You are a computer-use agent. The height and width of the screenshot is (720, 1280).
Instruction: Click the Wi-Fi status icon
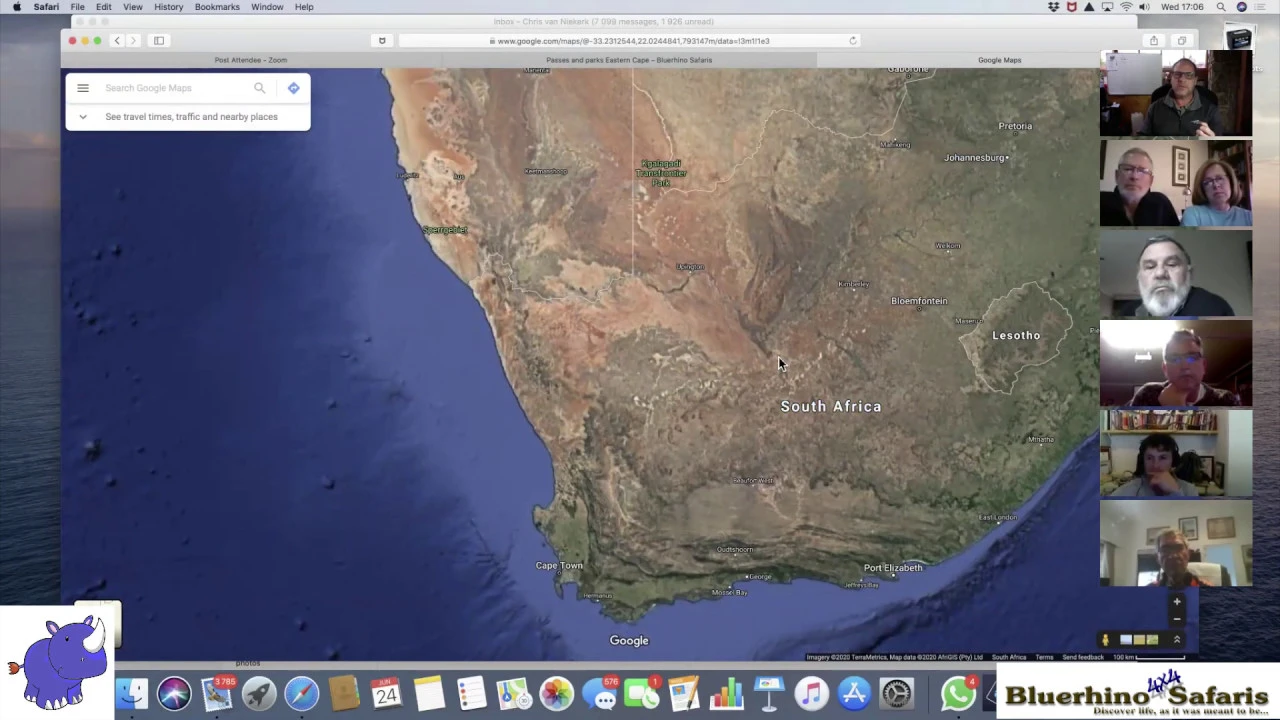[x=1126, y=7]
